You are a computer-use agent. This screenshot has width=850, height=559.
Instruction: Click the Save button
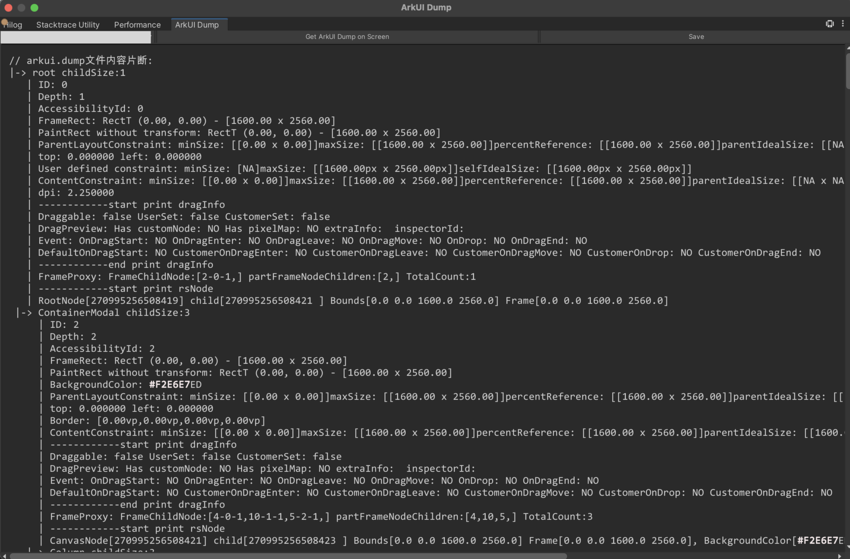696,37
